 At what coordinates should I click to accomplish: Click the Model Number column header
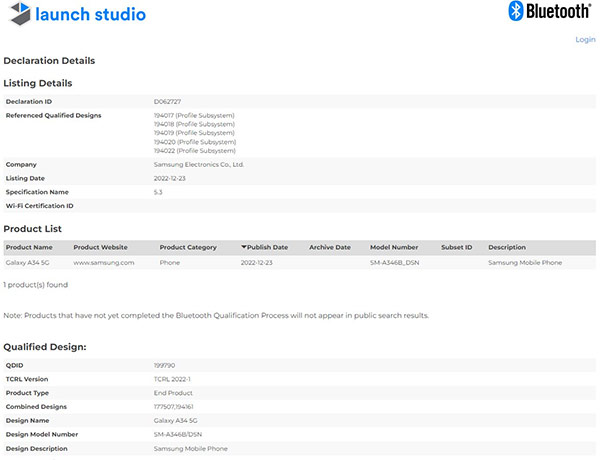394,247
